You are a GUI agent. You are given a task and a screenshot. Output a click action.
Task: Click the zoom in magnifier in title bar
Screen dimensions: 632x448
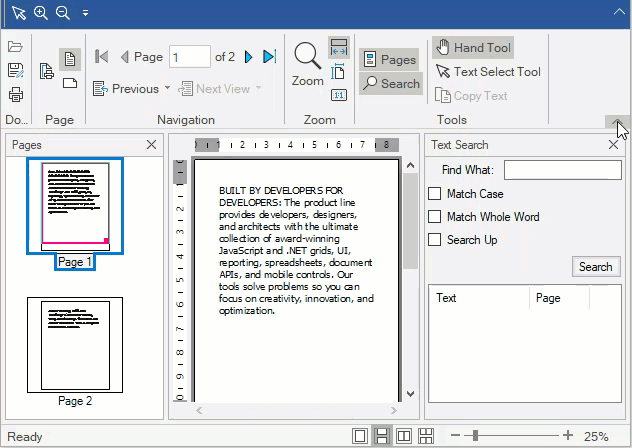(x=41, y=12)
